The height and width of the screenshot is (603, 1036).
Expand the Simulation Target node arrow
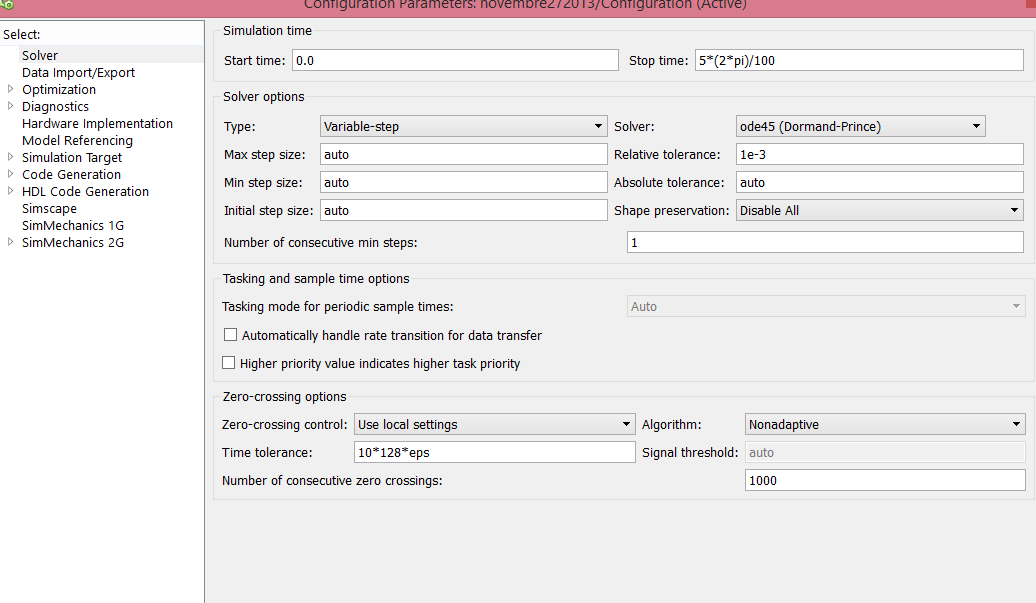click(x=11, y=157)
